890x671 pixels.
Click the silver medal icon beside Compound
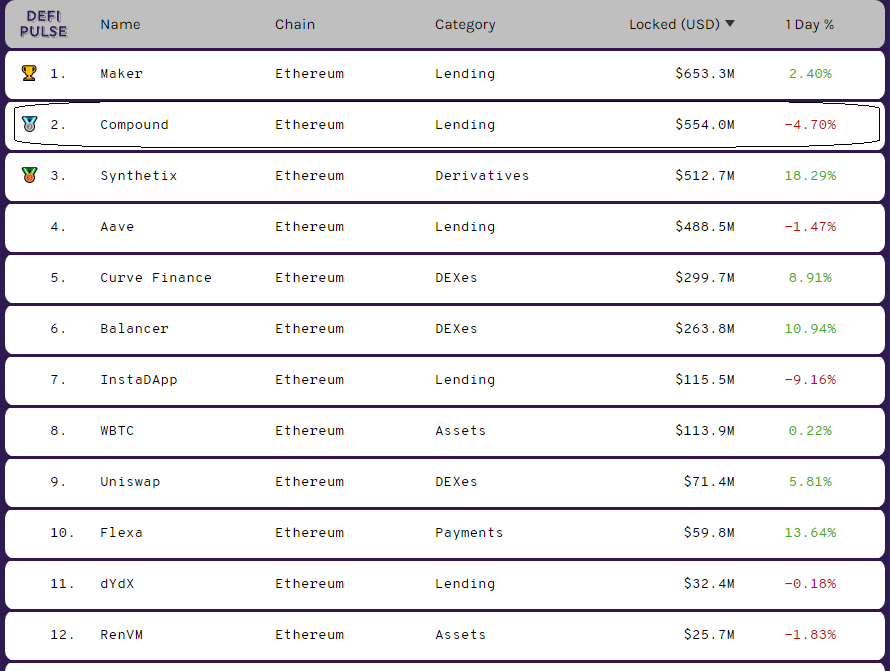(29, 125)
